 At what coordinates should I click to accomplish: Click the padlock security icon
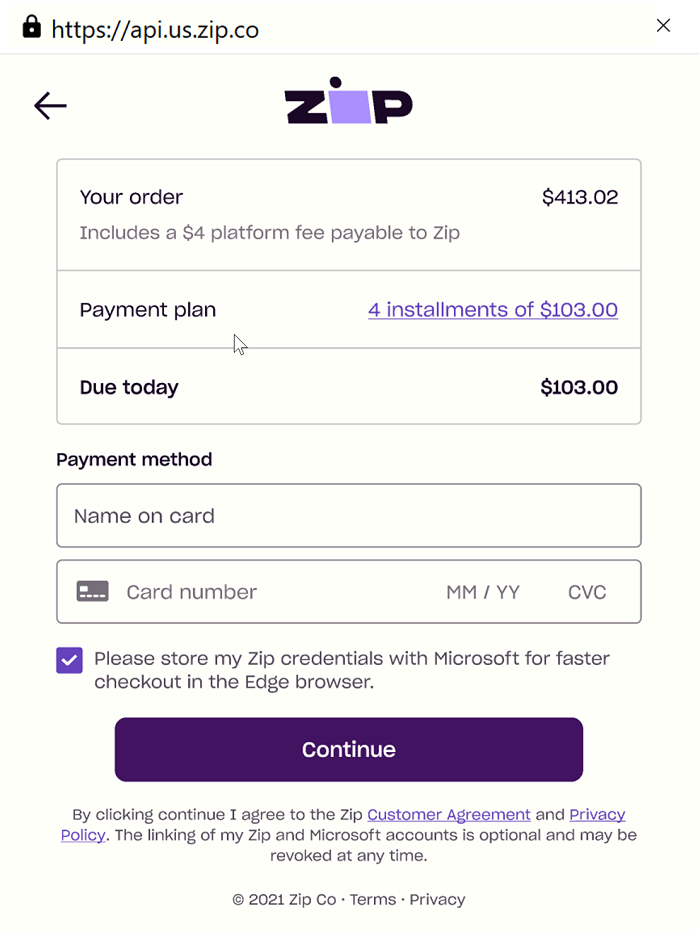click(x=32, y=27)
